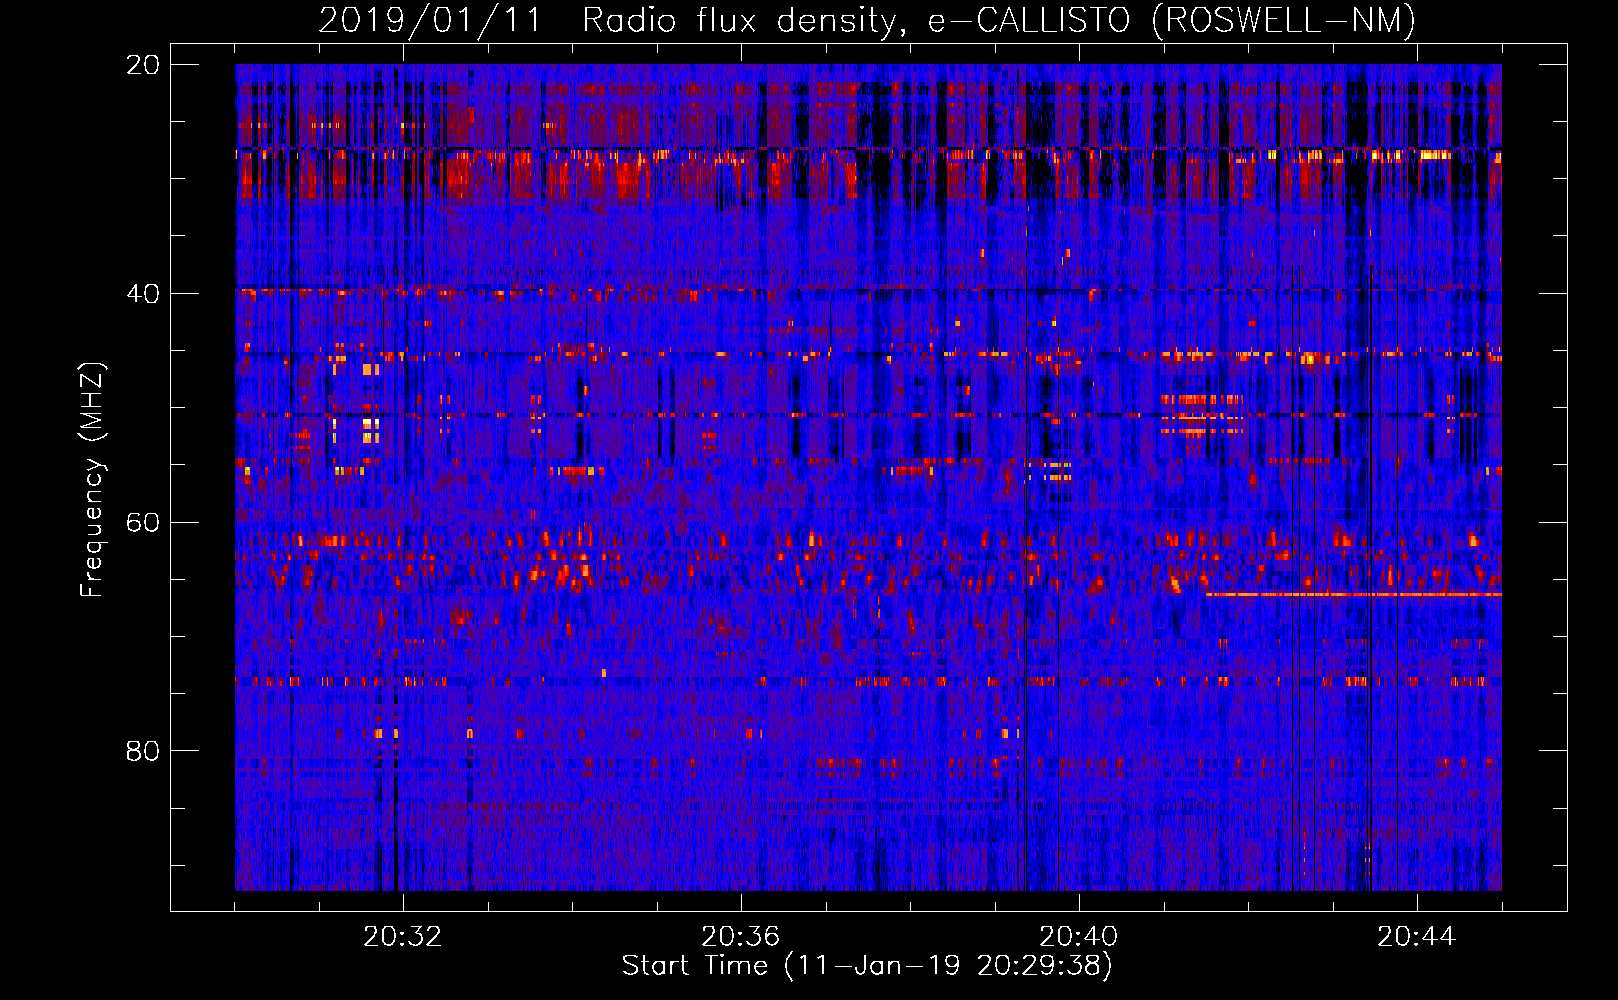Click the time tick label "20:32"
Viewport: 1618px width, 1000px height.
pos(403,937)
